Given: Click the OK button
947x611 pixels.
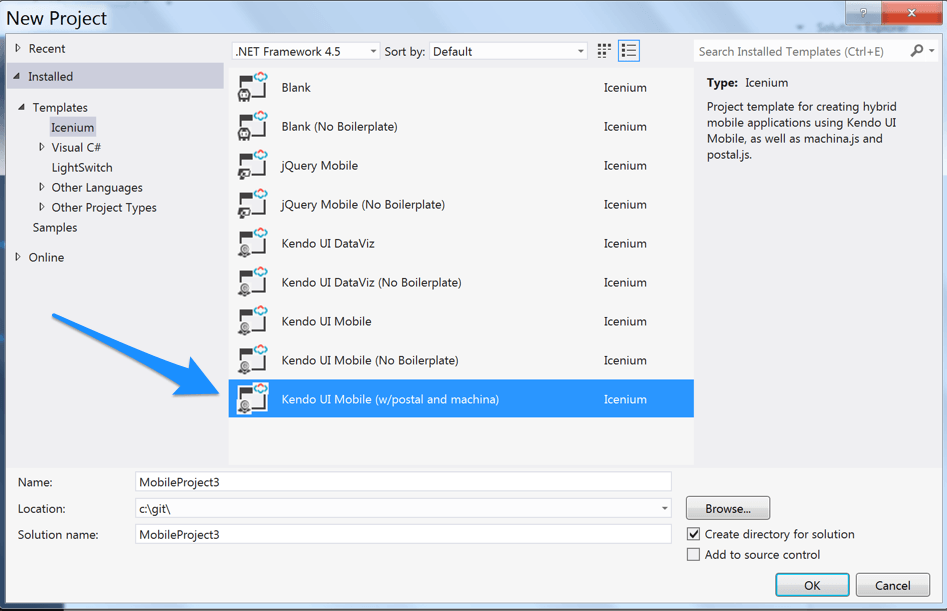Looking at the screenshot, I should click(812, 585).
